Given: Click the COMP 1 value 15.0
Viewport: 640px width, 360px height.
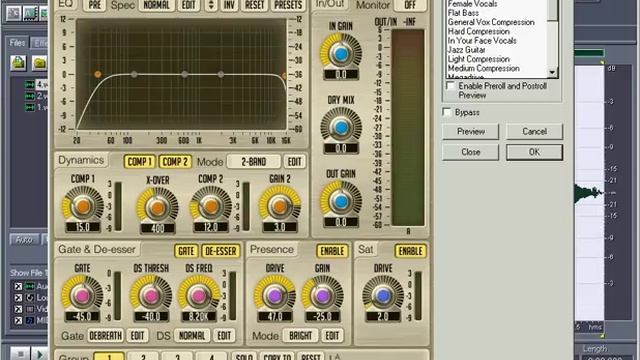Looking at the screenshot, I should coord(82,227).
